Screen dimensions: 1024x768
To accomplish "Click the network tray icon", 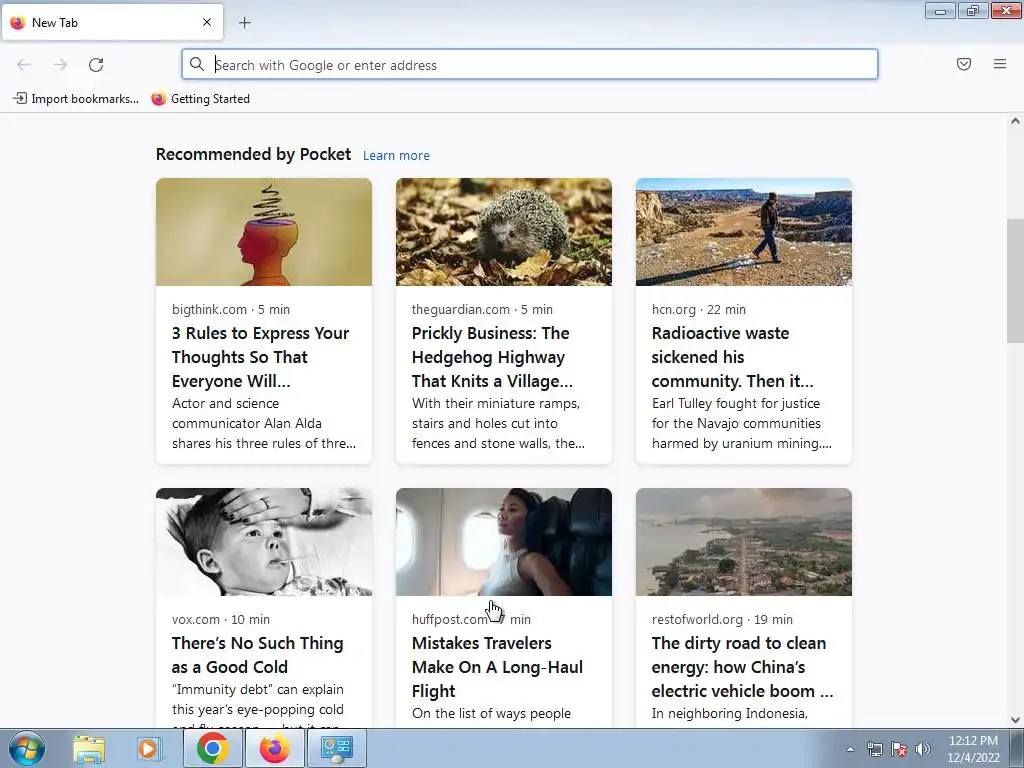I will (x=874, y=749).
